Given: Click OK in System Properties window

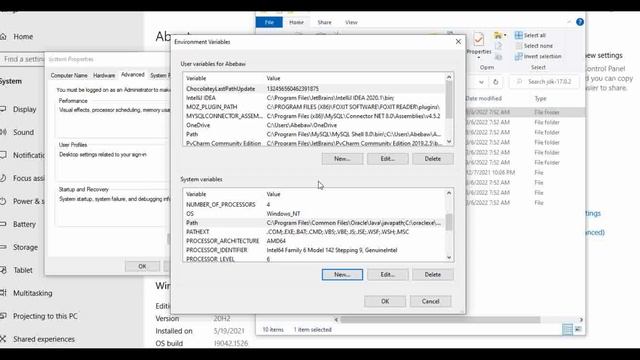Looking at the screenshot, I should (x=142, y=267).
